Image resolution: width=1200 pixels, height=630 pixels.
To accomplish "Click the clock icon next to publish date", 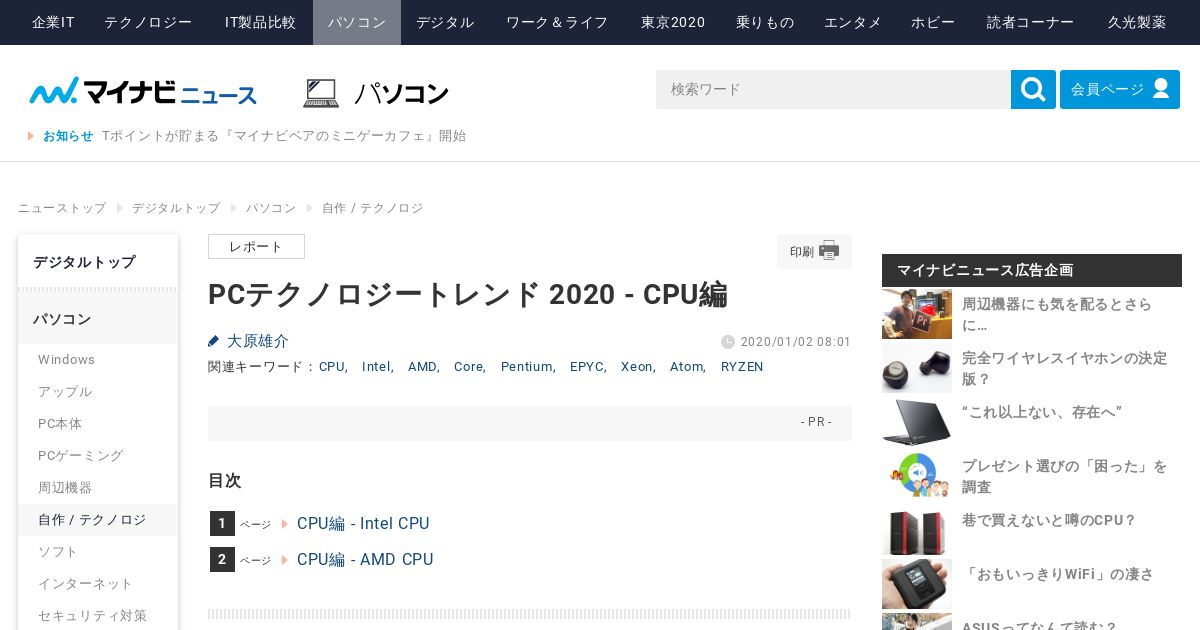I will point(728,342).
